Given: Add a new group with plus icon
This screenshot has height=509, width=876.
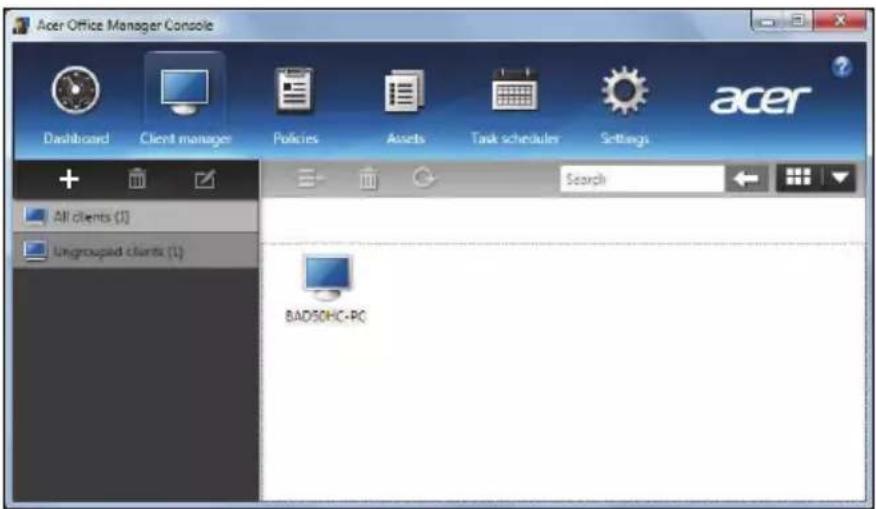Looking at the screenshot, I should pyautogui.click(x=69, y=179).
